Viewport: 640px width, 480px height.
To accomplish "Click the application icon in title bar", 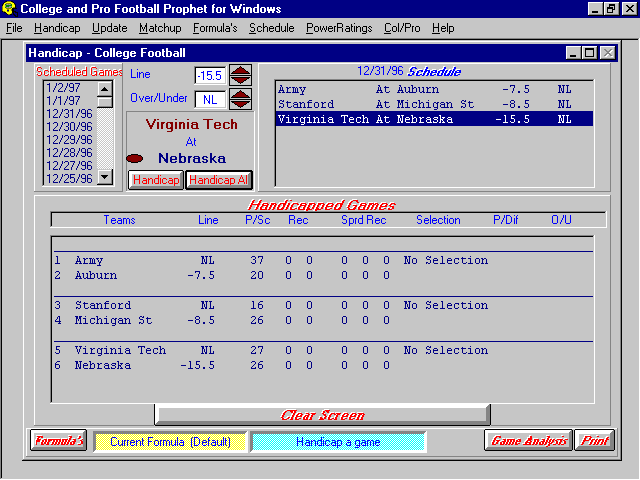I will point(9,9).
